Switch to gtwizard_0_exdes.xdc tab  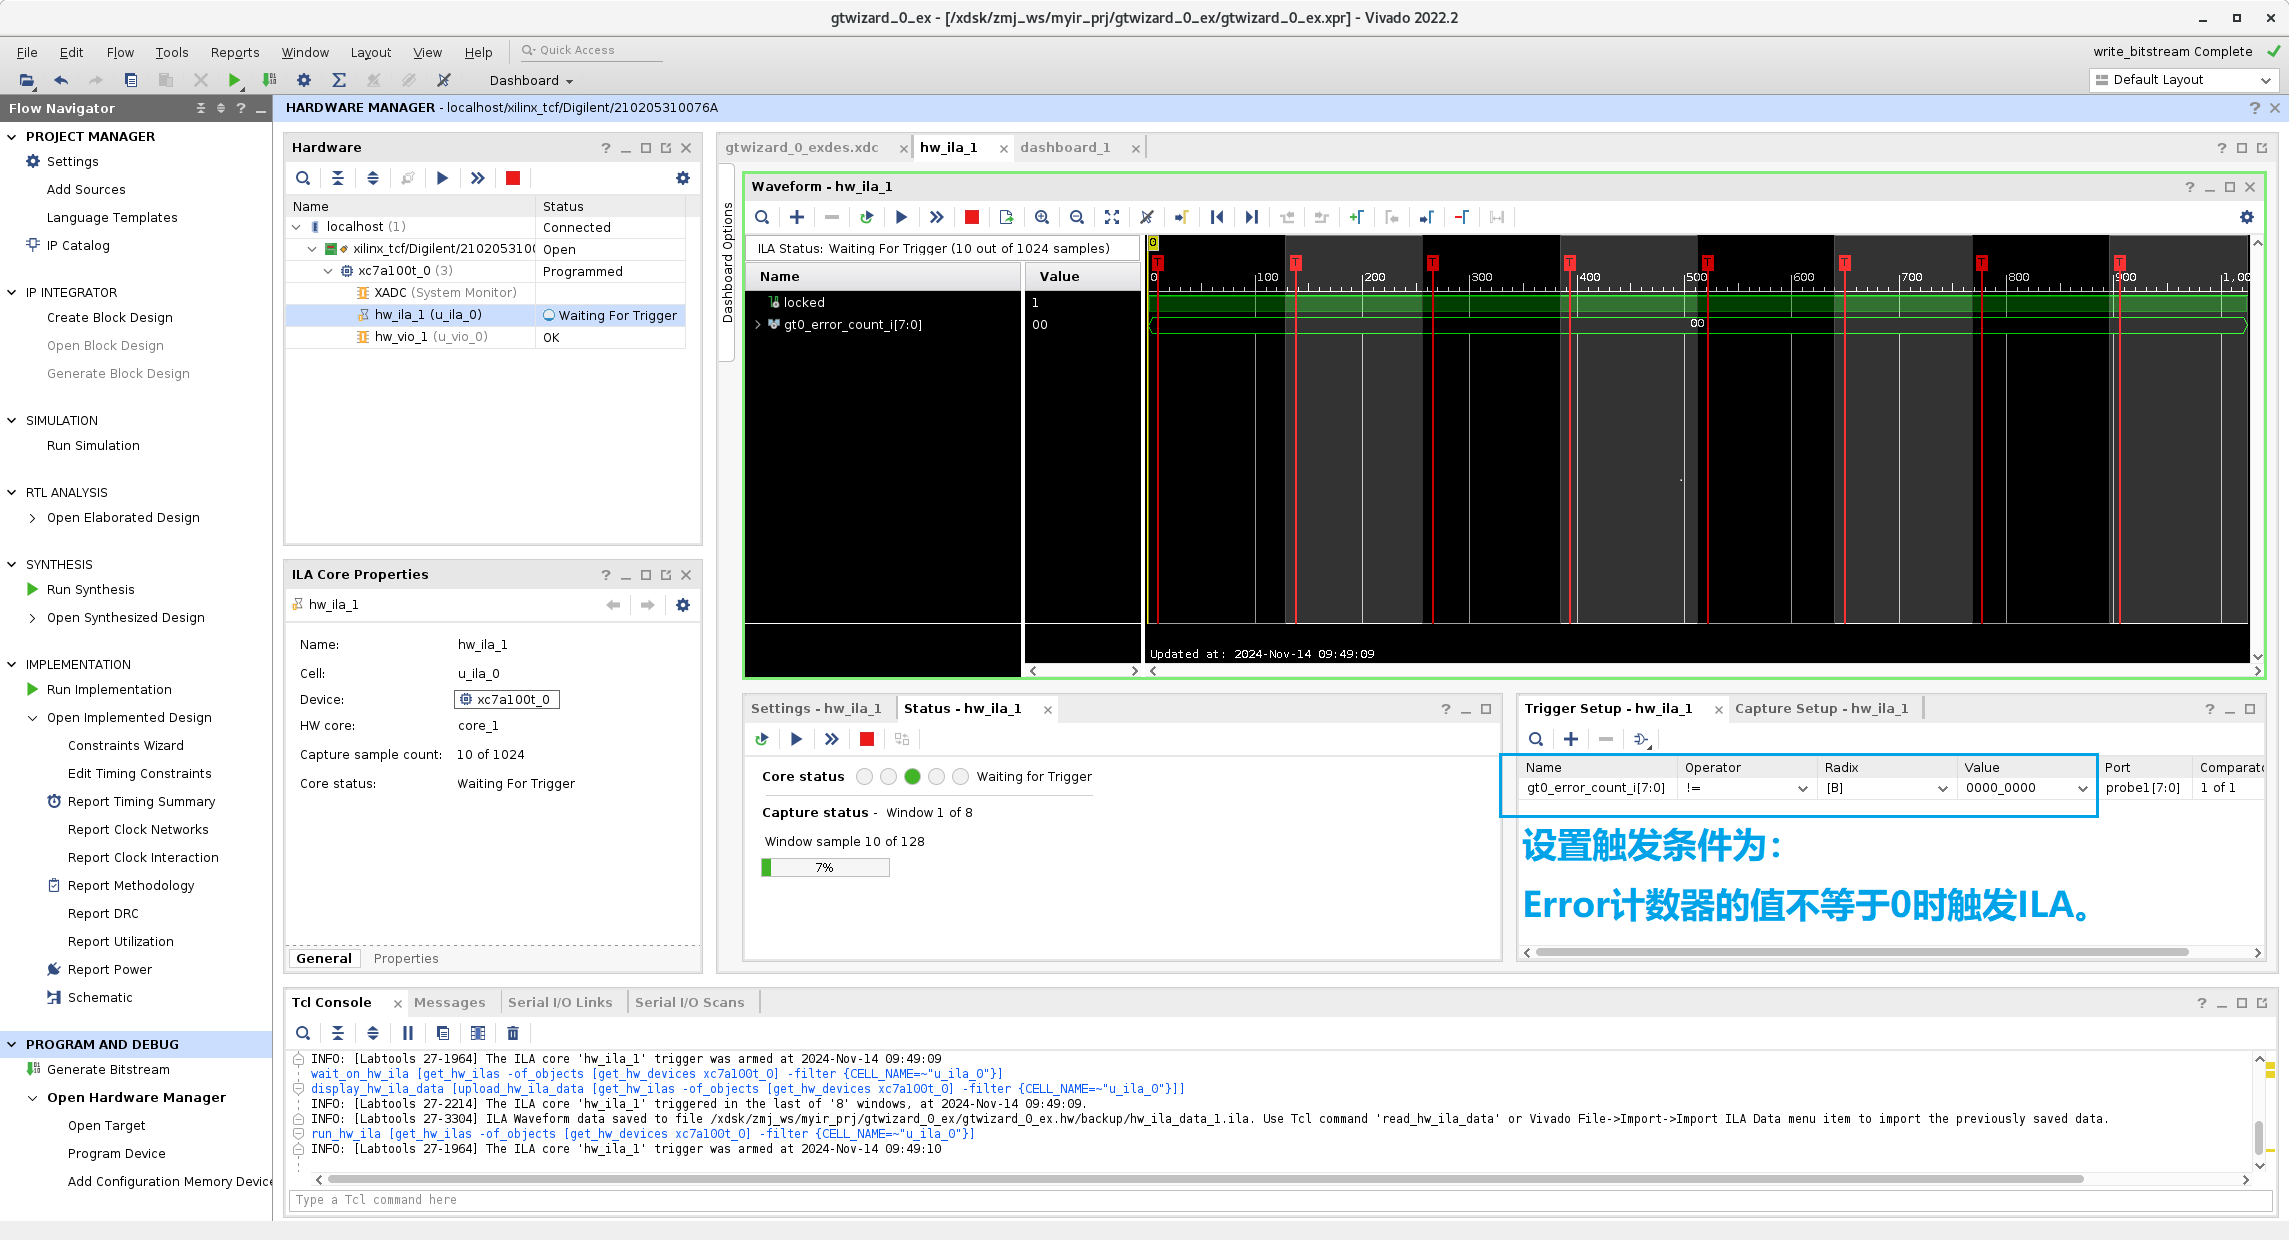tap(802, 147)
